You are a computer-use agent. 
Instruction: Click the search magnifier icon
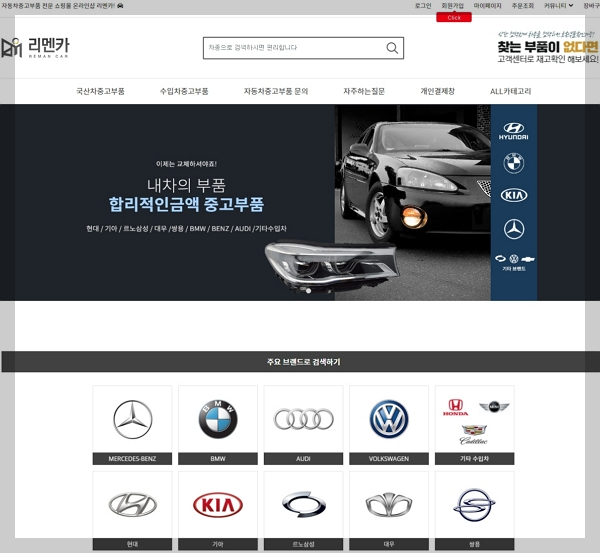click(392, 48)
